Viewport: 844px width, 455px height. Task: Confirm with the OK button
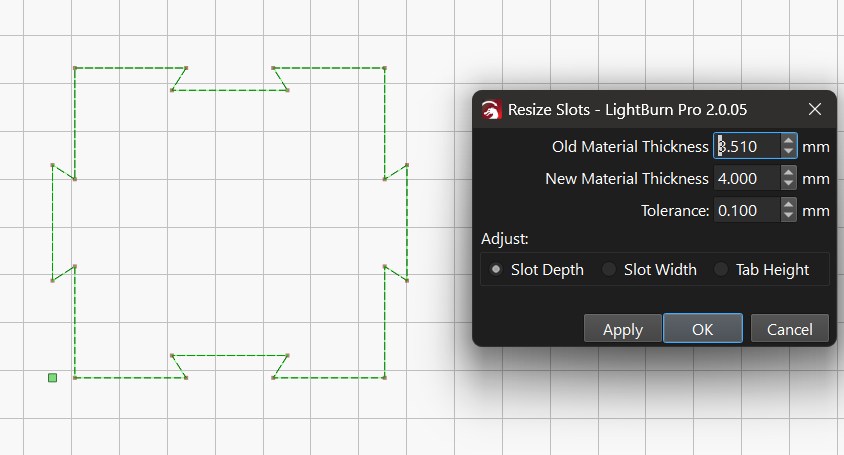(x=702, y=329)
